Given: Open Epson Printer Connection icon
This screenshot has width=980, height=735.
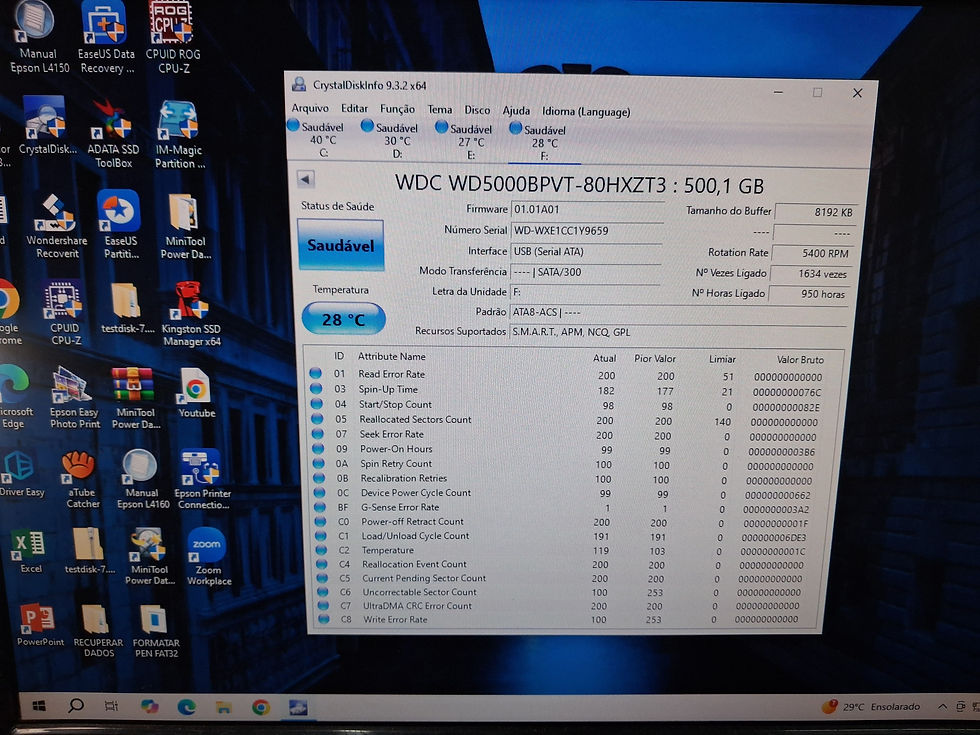Looking at the screenshot, I should 203,479.
